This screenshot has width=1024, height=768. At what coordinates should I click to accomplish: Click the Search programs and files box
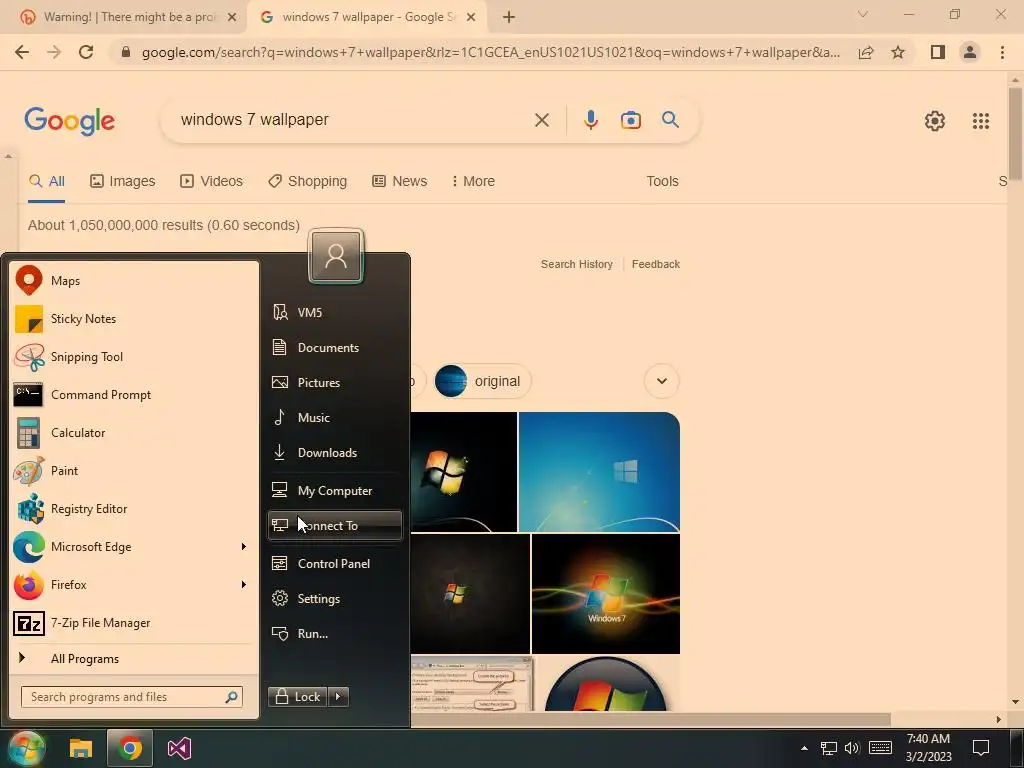132,697
